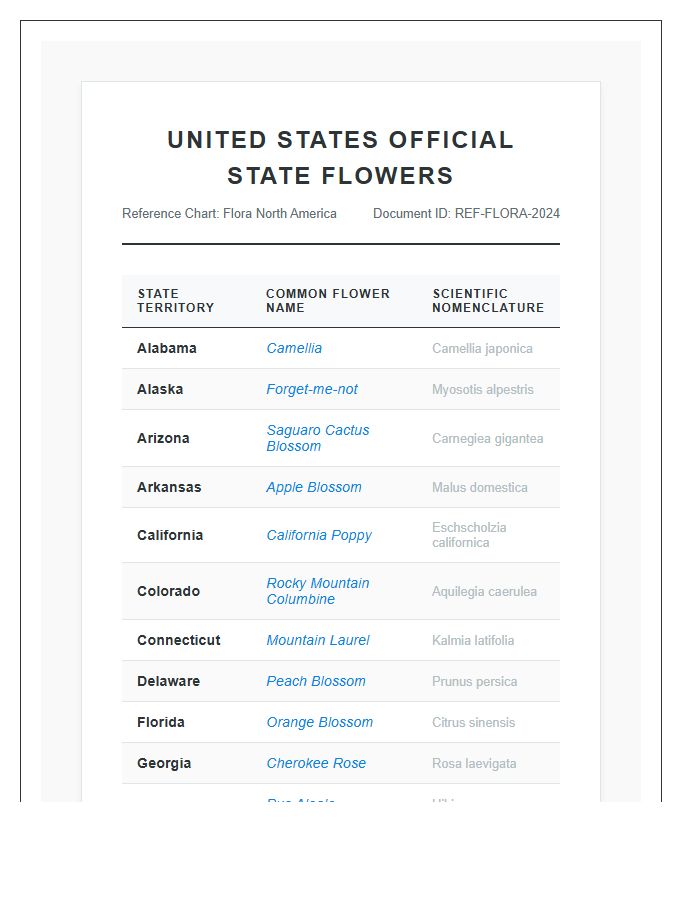Viewport: 700px width, 900px height.
Task: Open the Apple Blossom link
Action: point(314,487)
